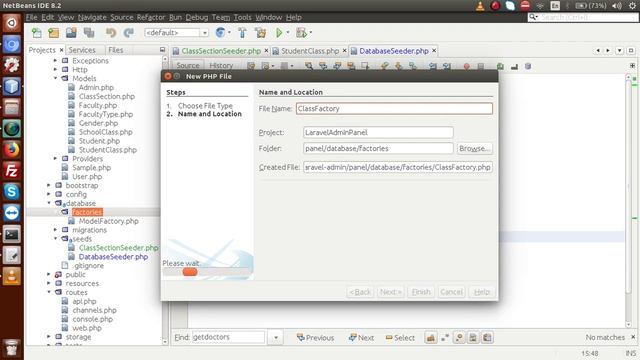The height and width of the screenshot is (360, 640).
Task: Click the editor maximize window icon near tabs
Action: 631,50
